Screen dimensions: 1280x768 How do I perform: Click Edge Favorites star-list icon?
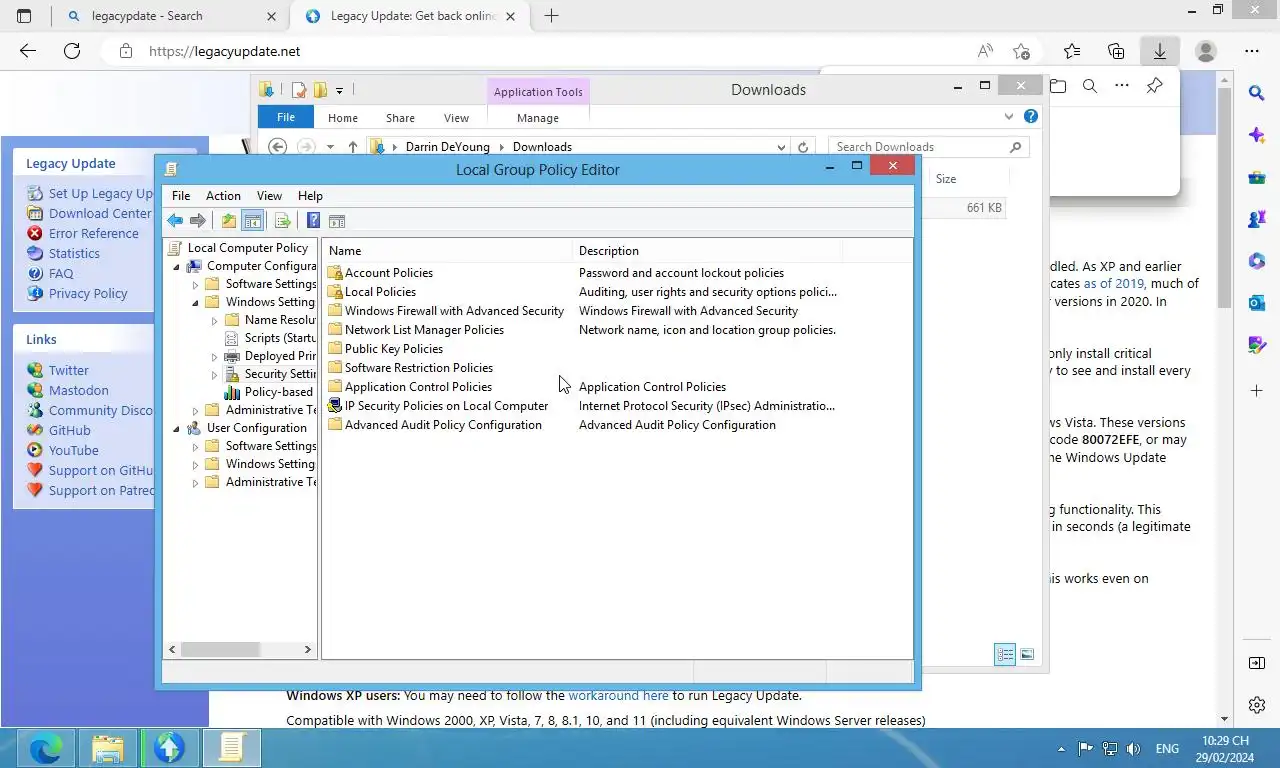[1072, 51]
